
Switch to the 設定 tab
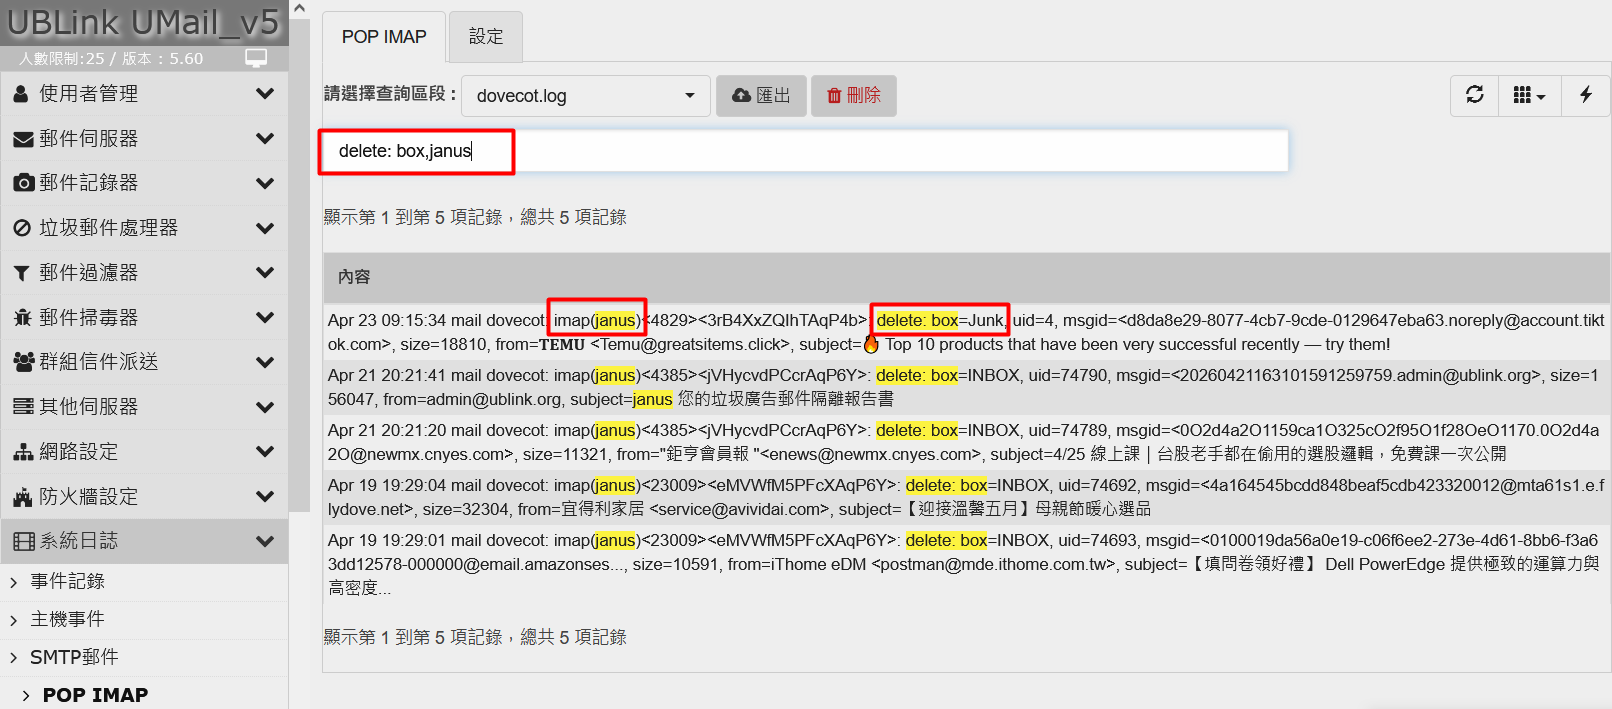(x=486, y=37)
